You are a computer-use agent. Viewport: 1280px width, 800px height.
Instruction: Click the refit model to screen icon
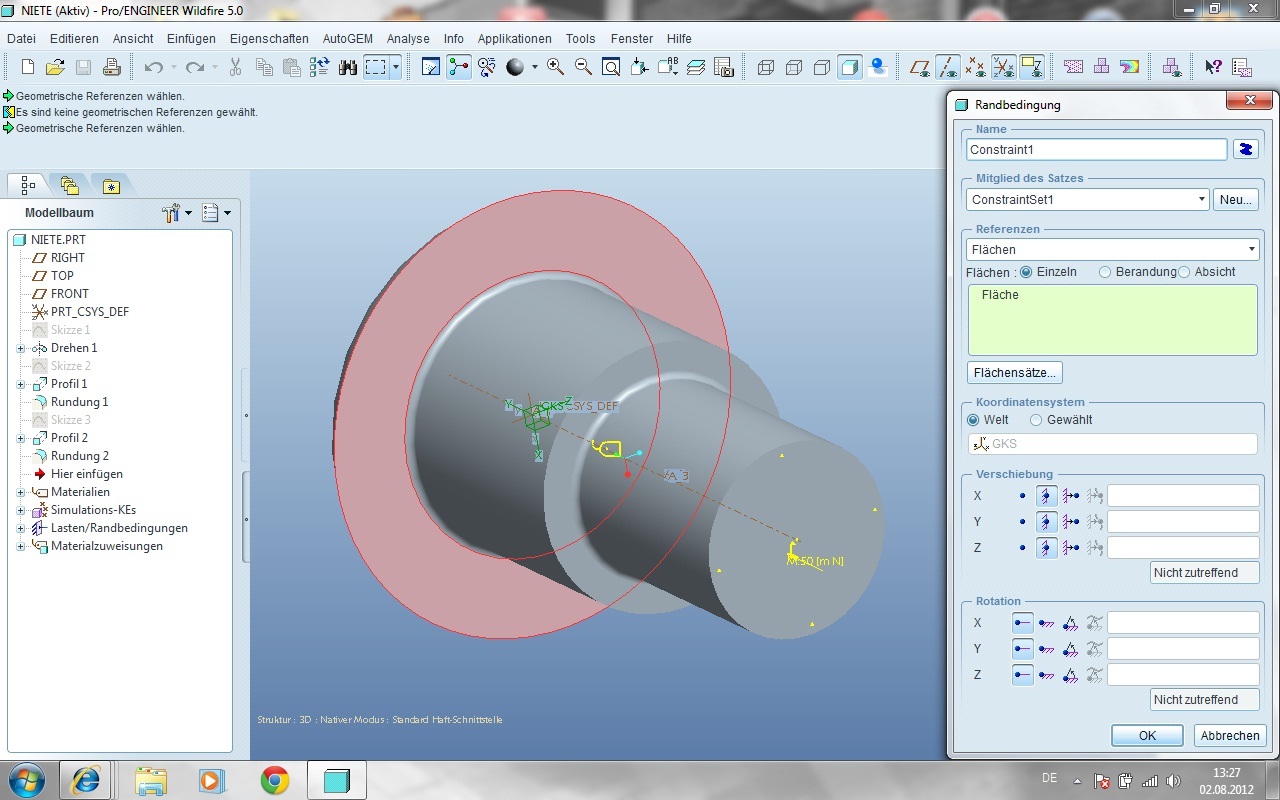611,67
